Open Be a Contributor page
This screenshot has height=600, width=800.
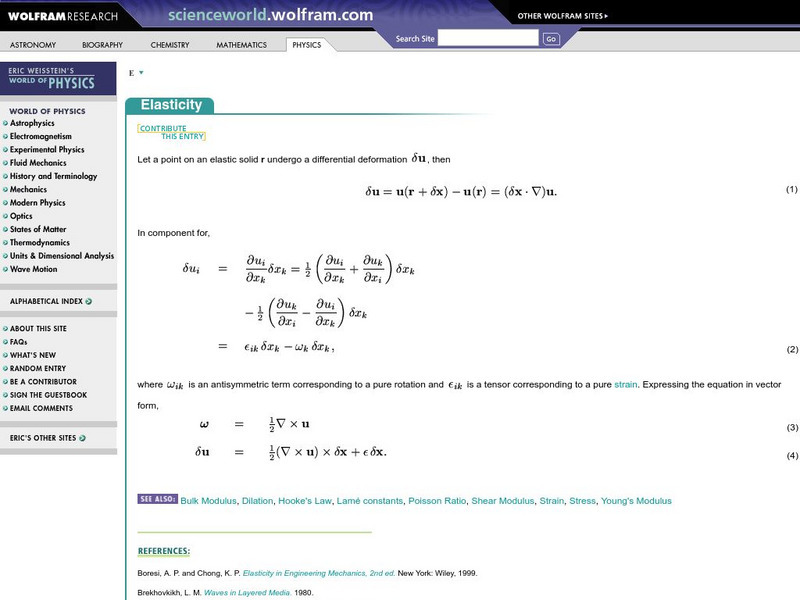coord(43,382)
